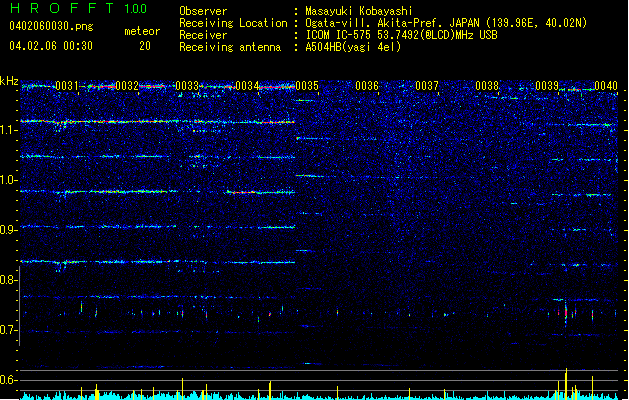Click the 0031 time marker

(67, 86)
